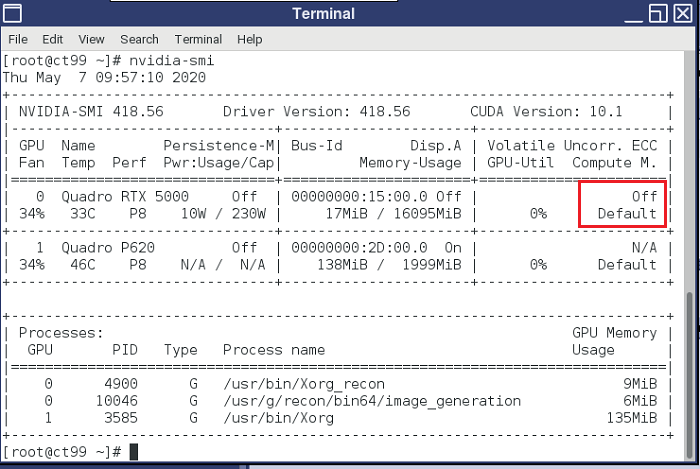700x469 pixels.
Task: Open the Terminal menu
Action: [x=198, y=39]
